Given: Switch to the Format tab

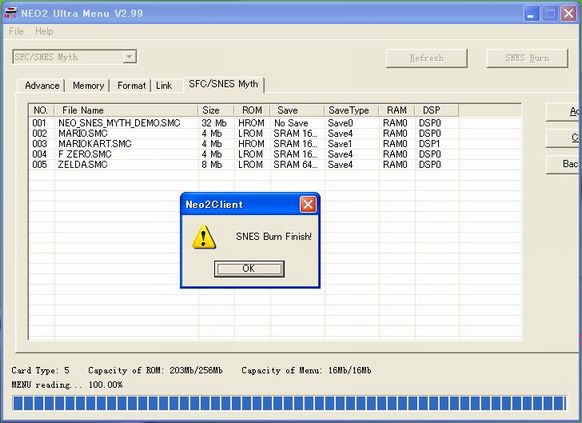Looking at the screenshot, I should point(131,86).
